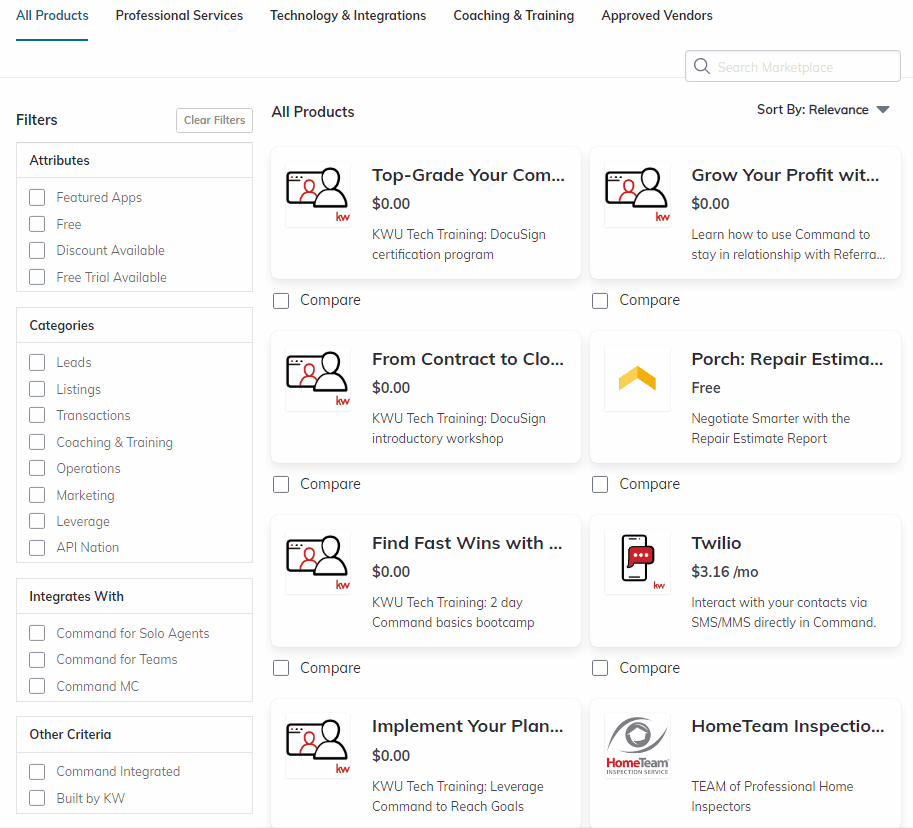
Task: Click the Other Criteria section header
Action: pos(135,735)
